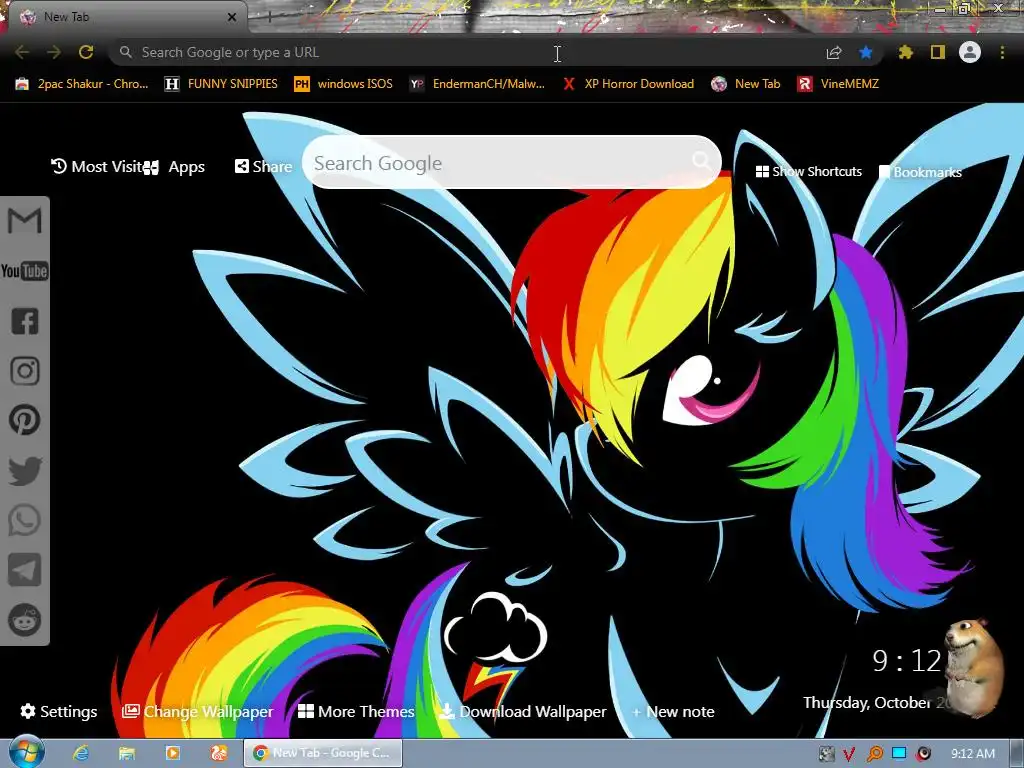Click the 9:12 clock widget
The height and width of the screenshot is (768, 1024).
tap(906, 661)
